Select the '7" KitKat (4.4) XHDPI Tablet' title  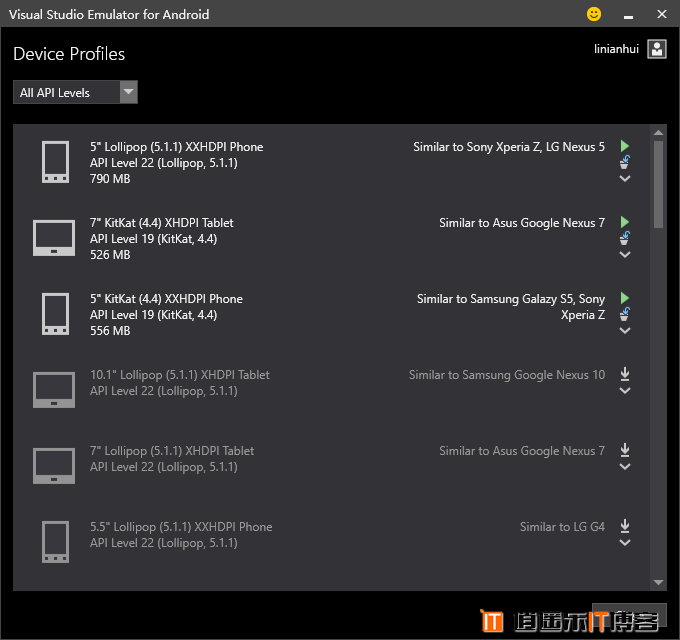tap(162, 223)
